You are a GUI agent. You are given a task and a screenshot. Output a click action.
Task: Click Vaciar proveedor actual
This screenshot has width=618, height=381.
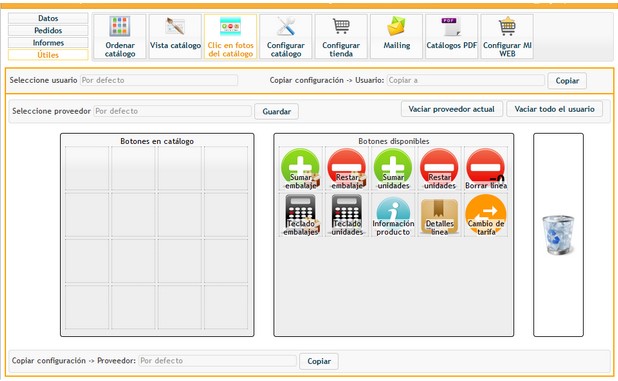(452, 109)
